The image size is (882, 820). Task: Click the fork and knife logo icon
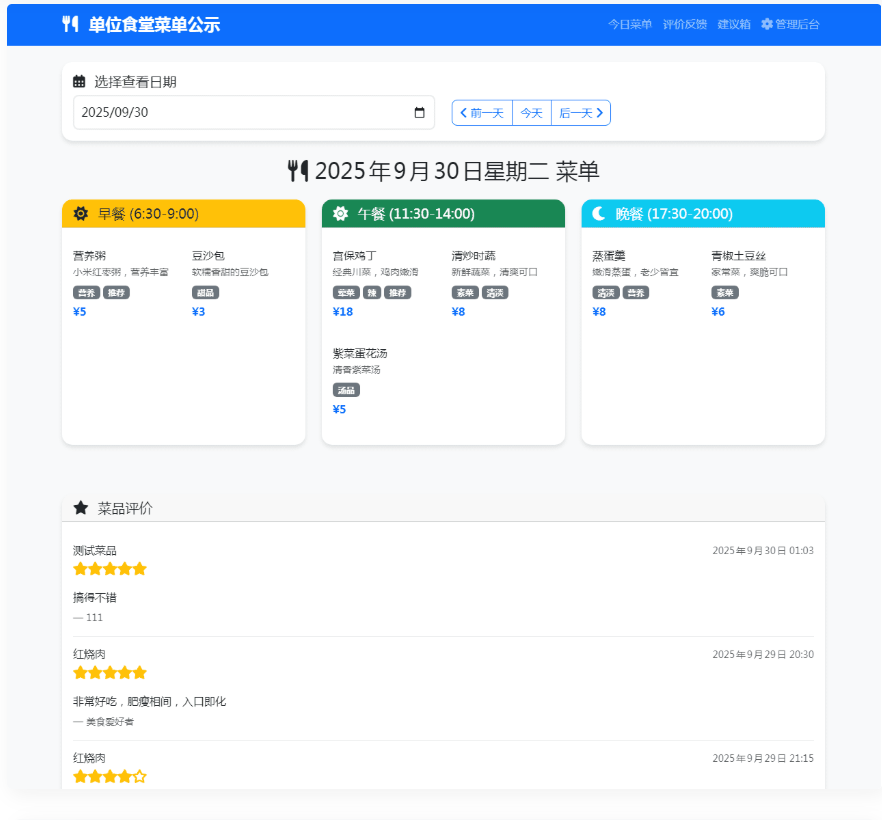tap(70, 25)
